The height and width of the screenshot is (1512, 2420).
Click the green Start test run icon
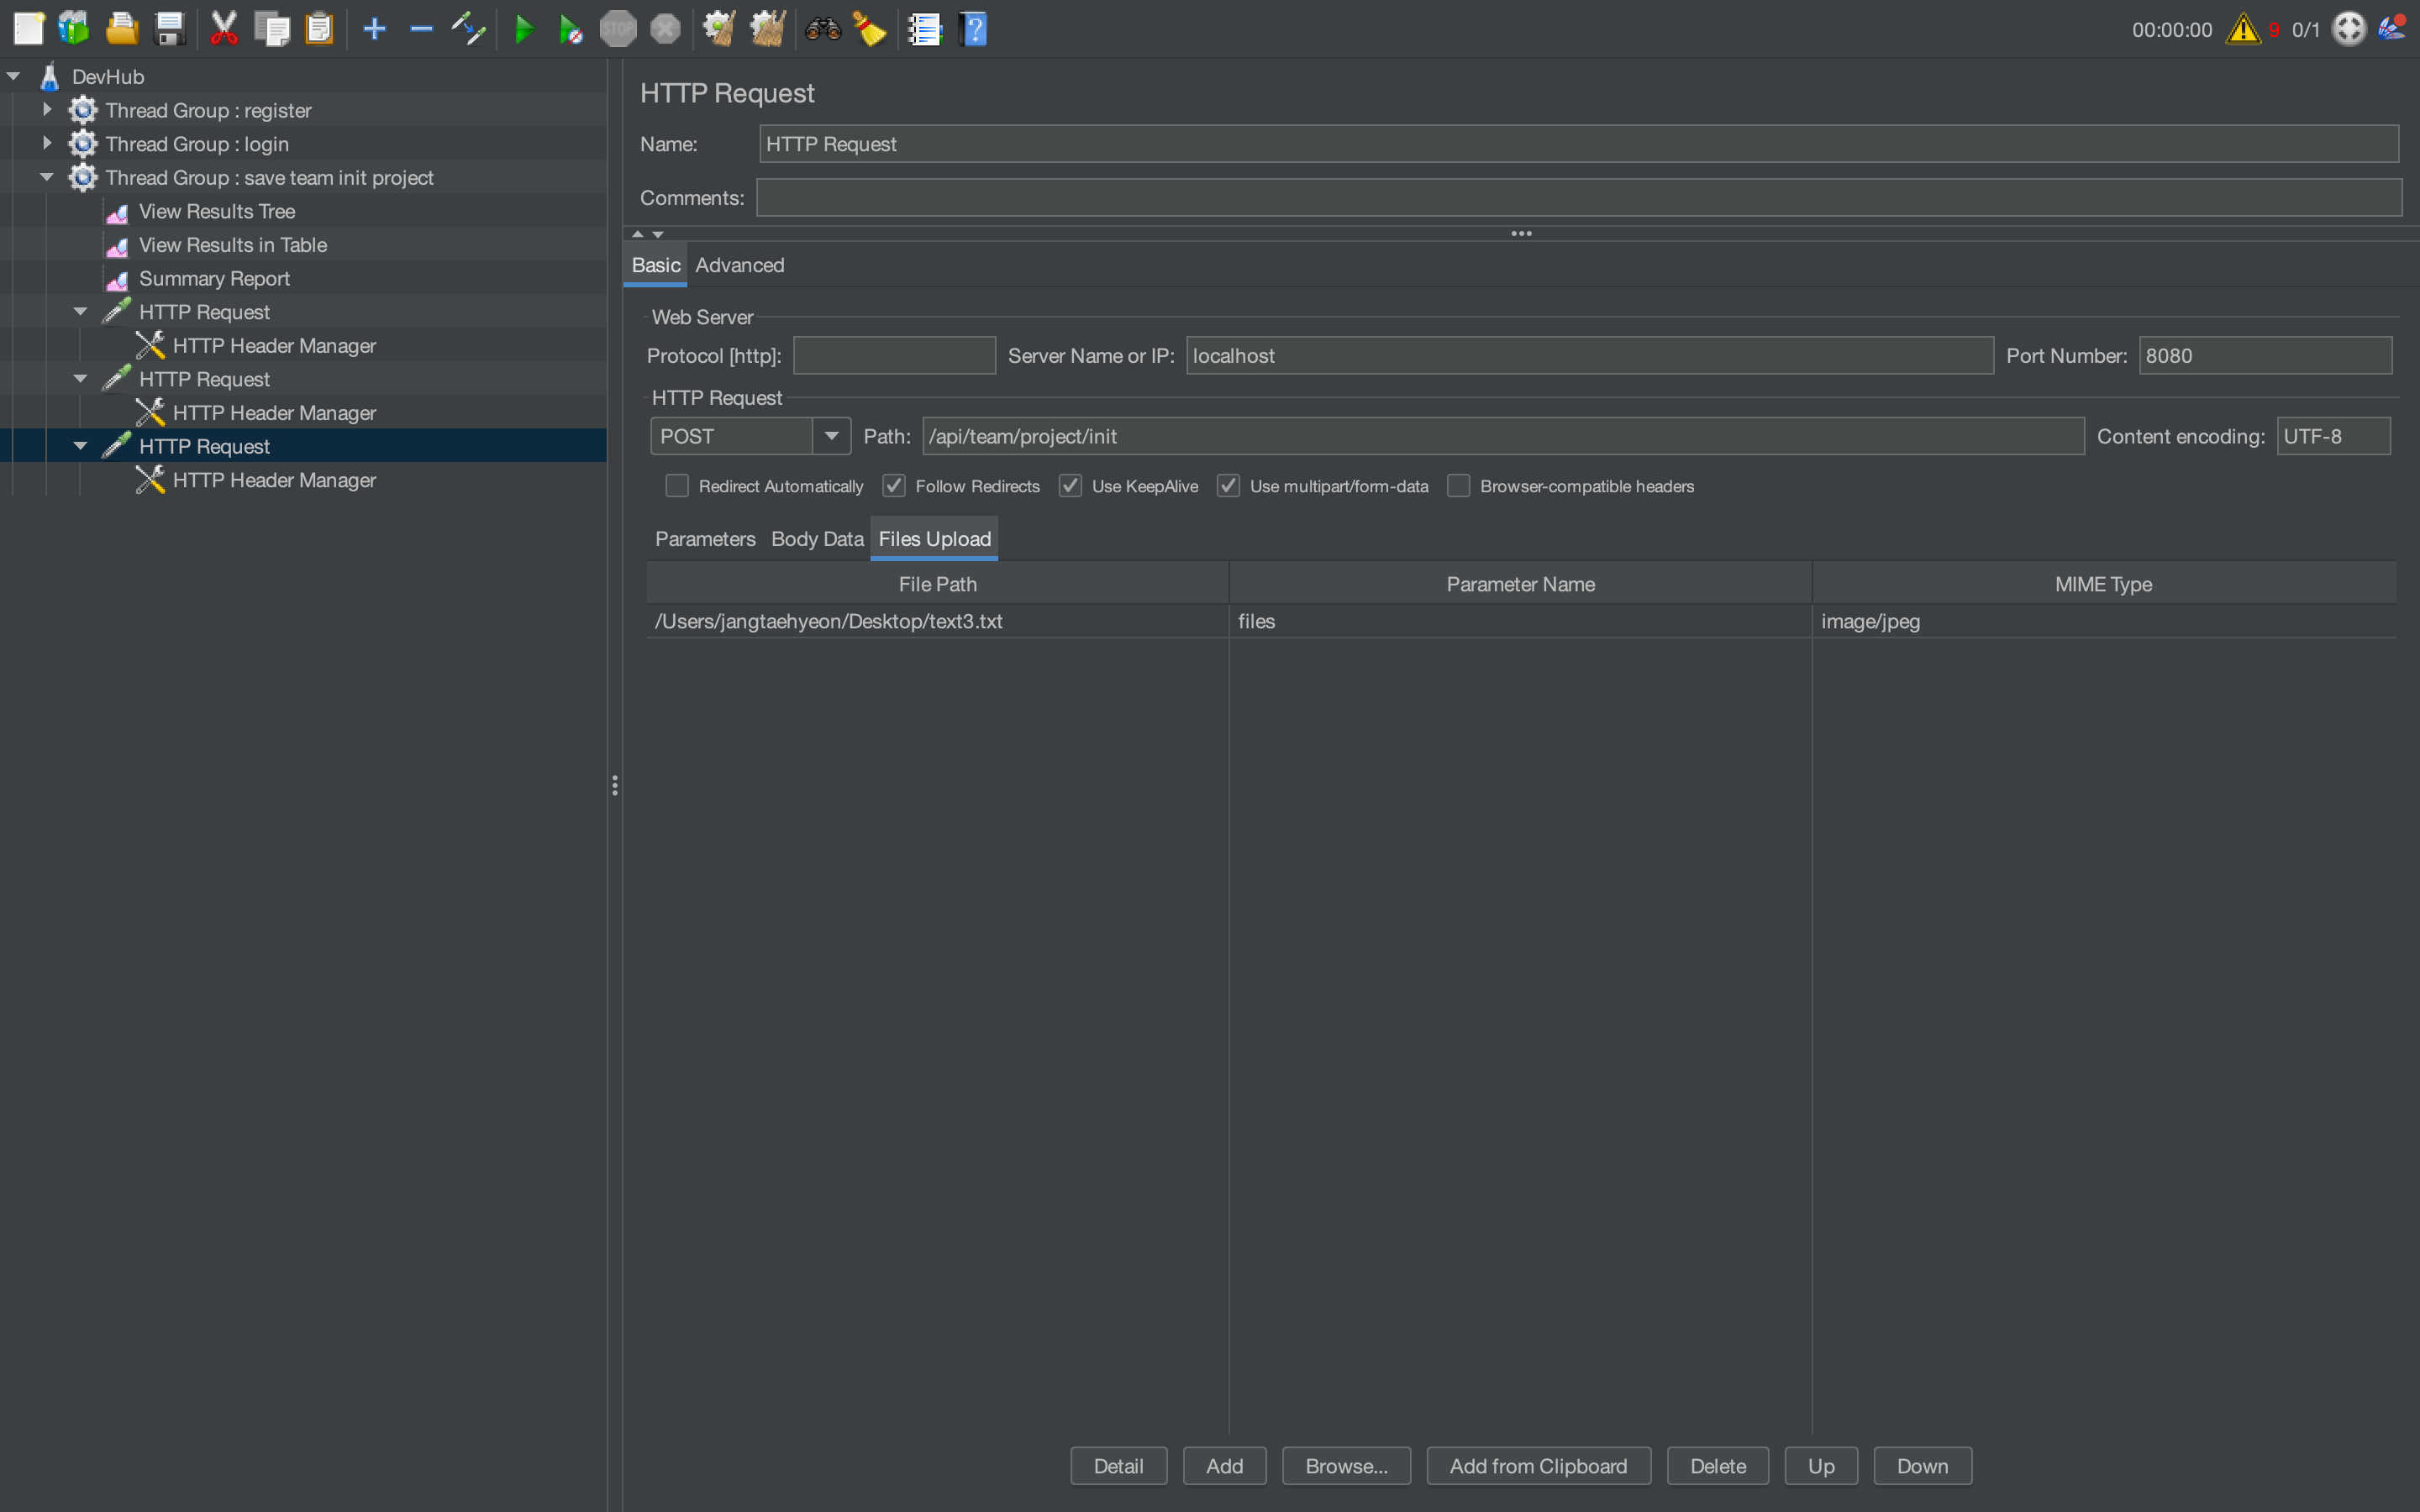(523, 29)
